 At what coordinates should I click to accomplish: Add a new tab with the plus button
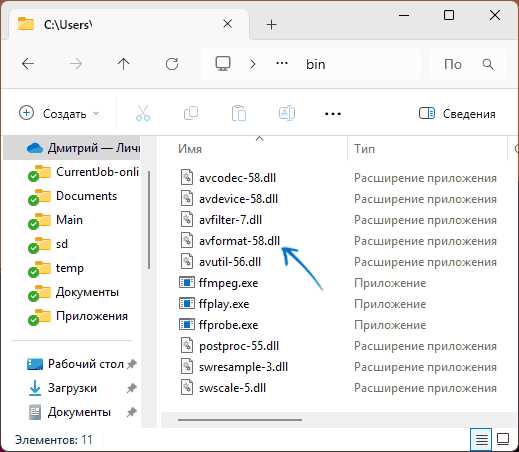pos(272,25)
